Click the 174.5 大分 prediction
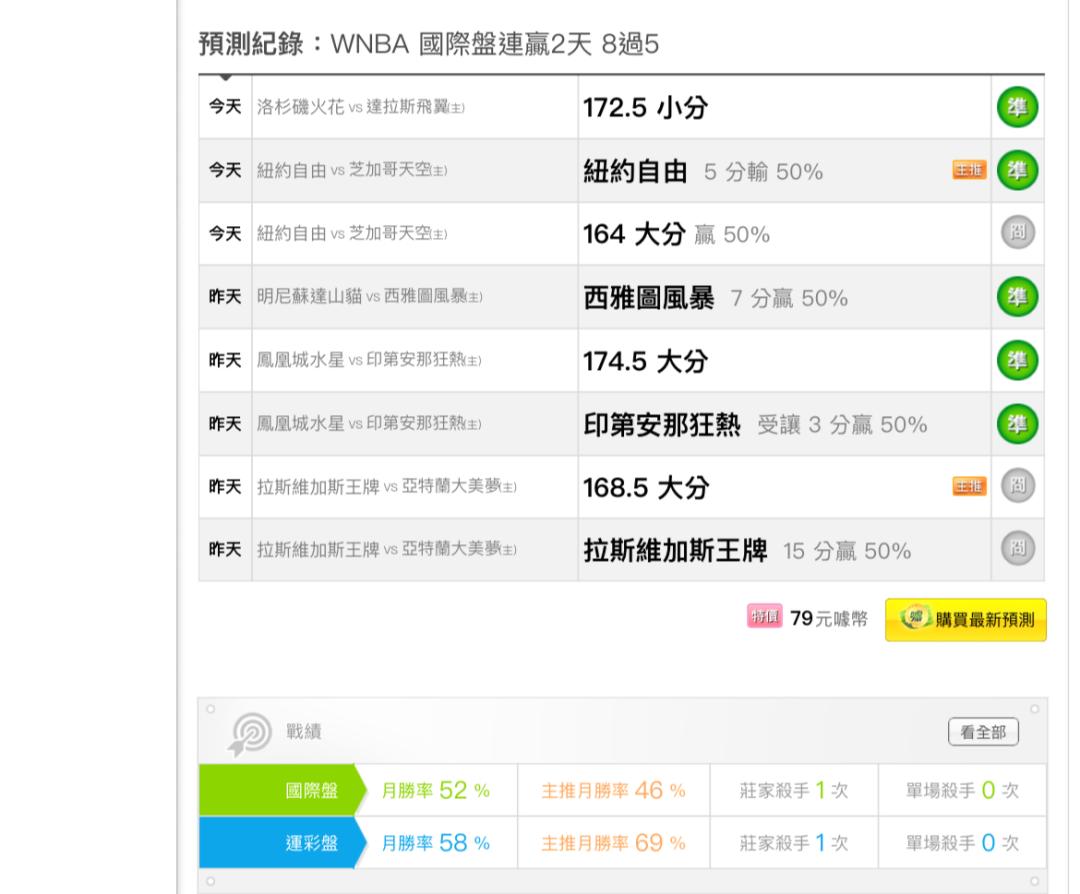The height and width of the screenshot is (894, 1080). point(645,362)
